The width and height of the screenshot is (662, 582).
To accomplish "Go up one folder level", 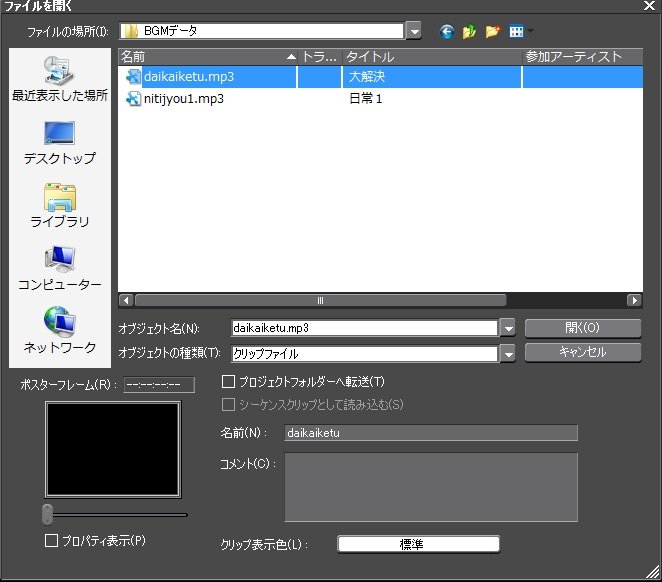I will pyautogui.click(x=469, y=31).
